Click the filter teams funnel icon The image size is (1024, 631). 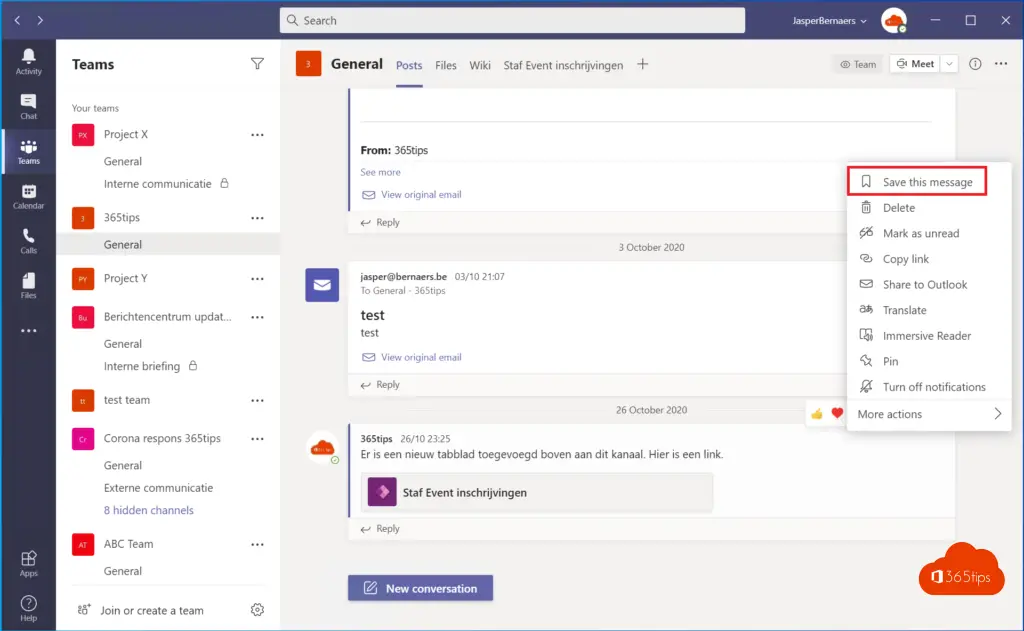(257, 64)
